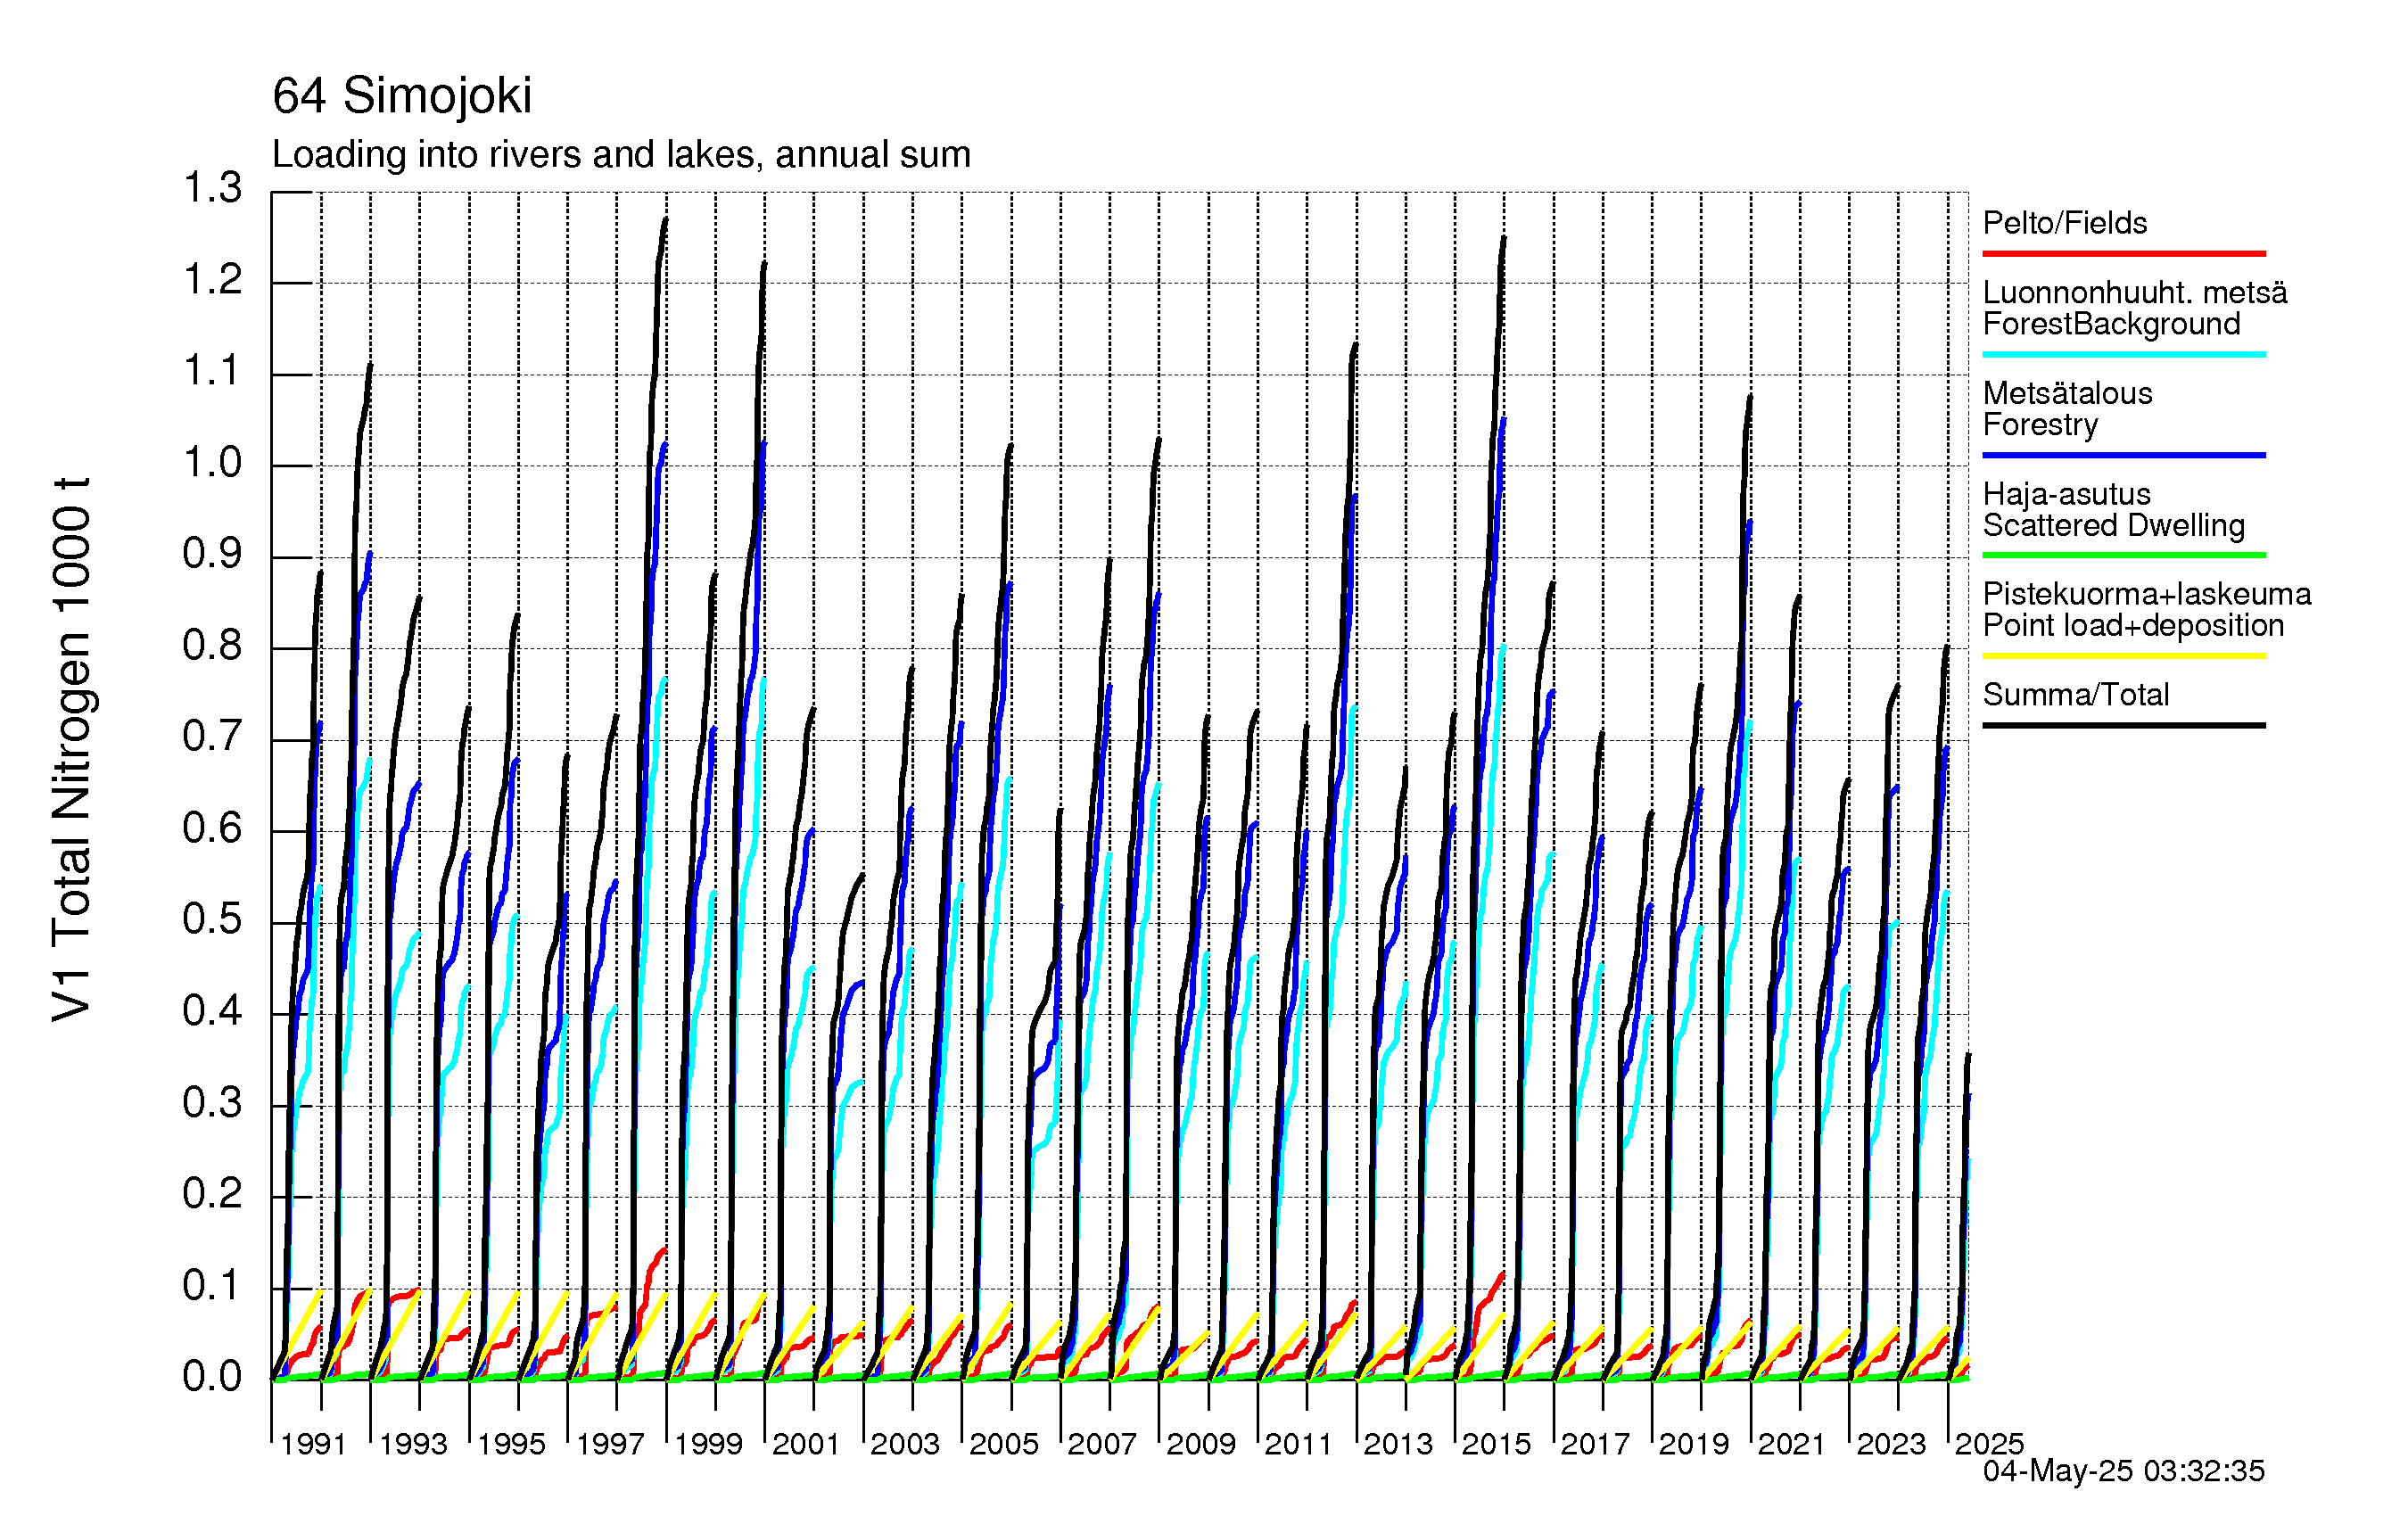Click the x-axis year 1997
2408x1516 pixels.
(610, 1444)
